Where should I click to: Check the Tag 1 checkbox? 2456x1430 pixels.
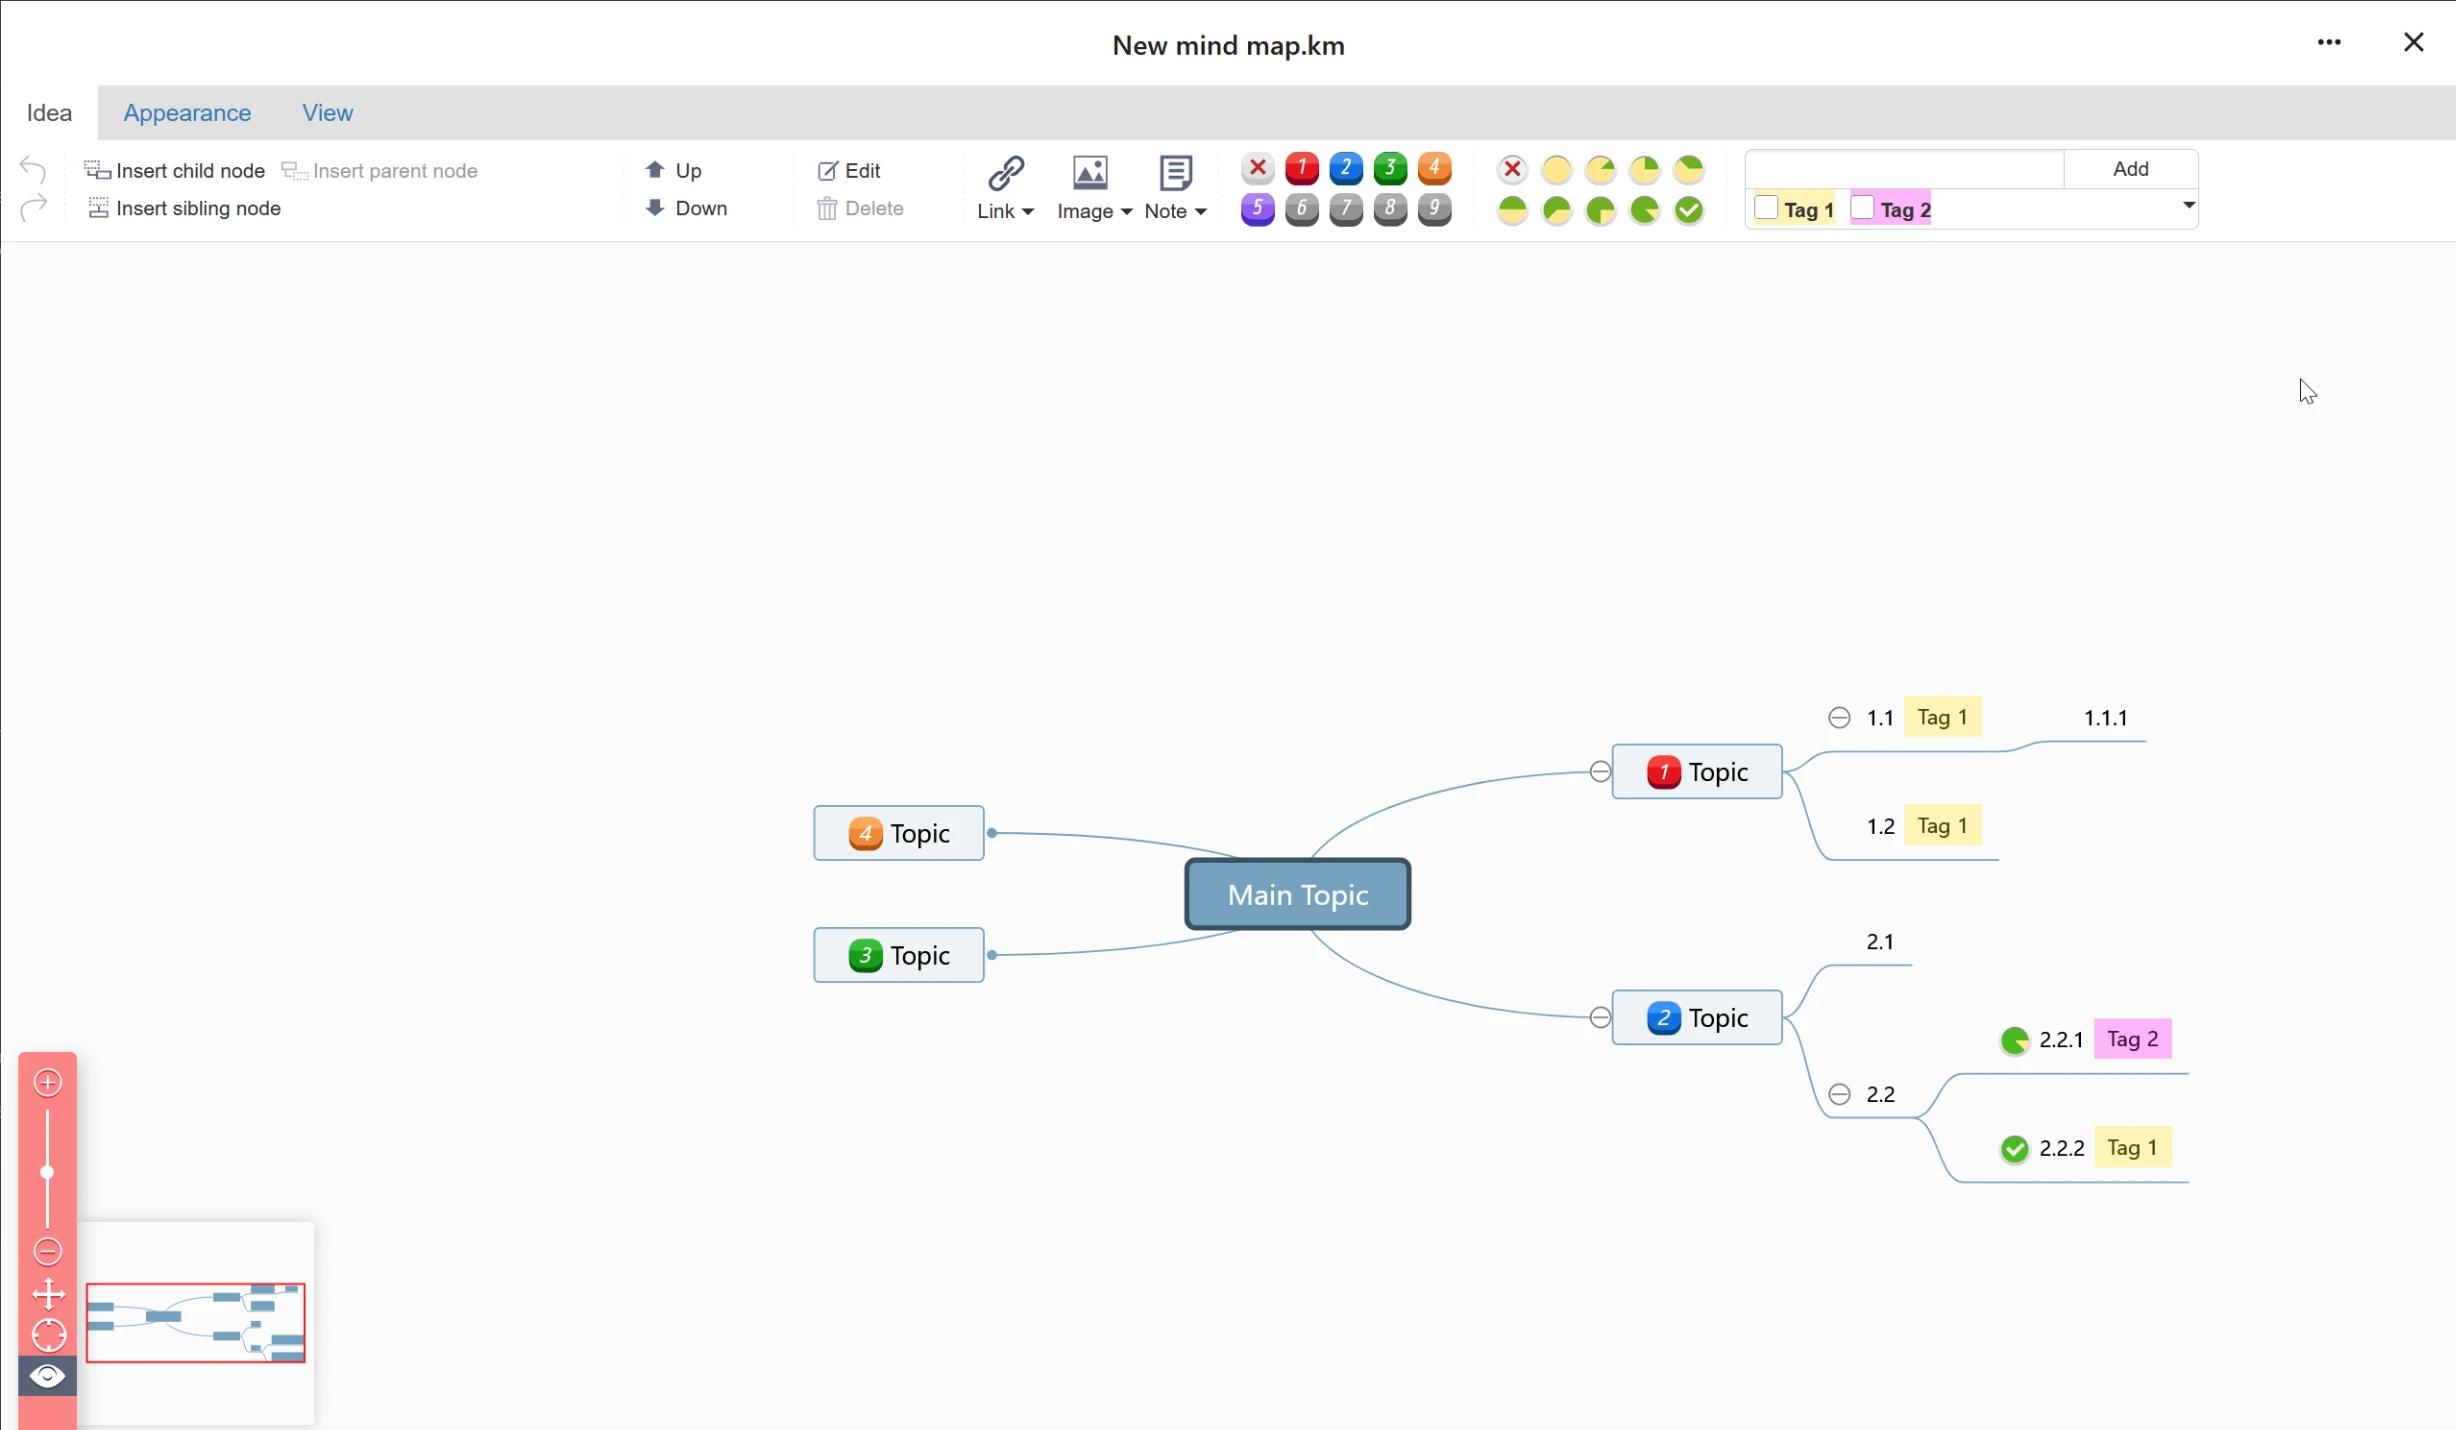[1766, 208]
